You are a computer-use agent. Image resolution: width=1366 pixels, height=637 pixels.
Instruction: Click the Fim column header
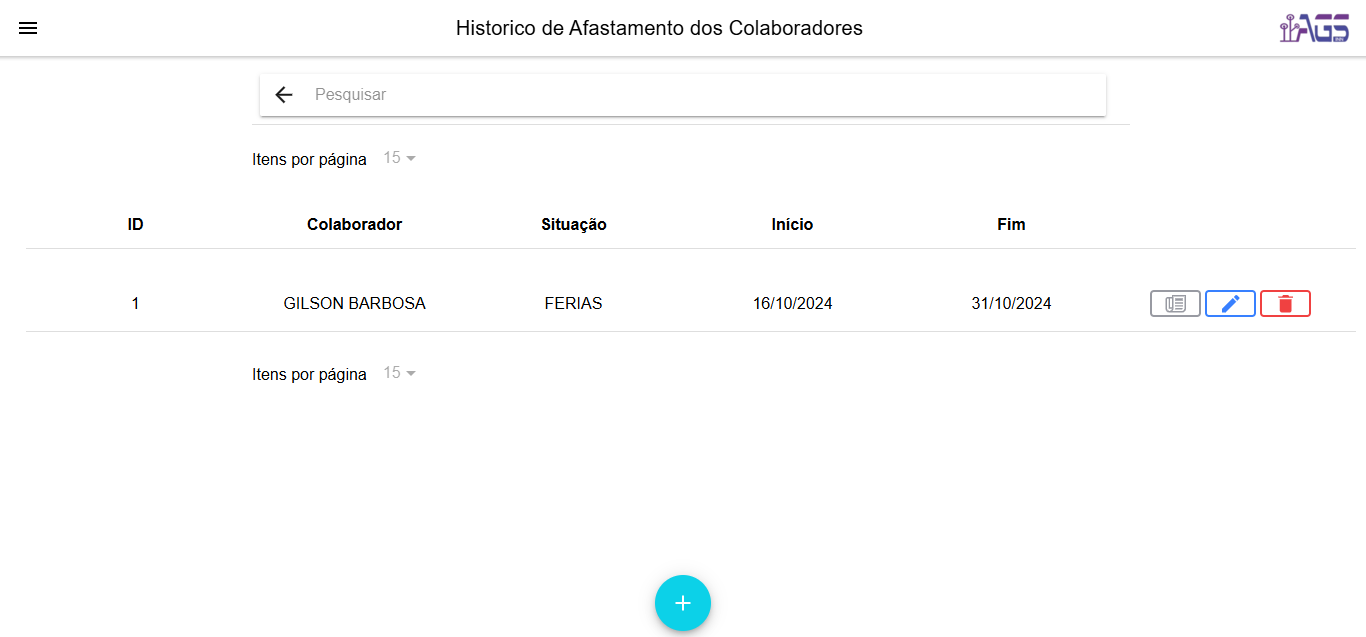1011,225
